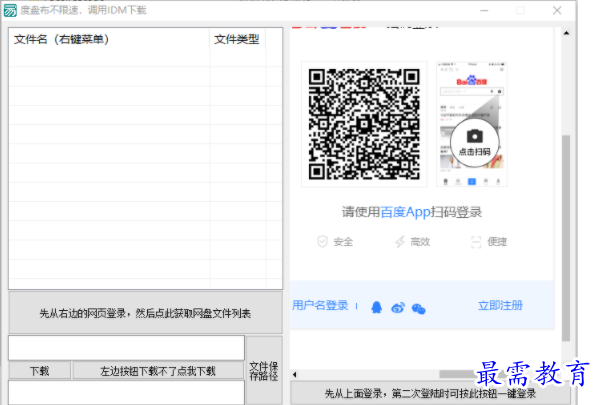Click the 下载 button
Screen dimensions: 598x405
coord(40,371)
